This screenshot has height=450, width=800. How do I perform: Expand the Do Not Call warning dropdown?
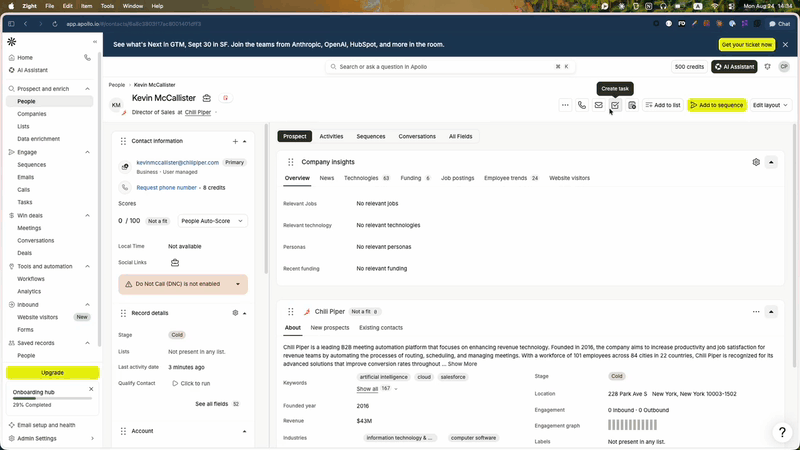click(x=238, y=284)
